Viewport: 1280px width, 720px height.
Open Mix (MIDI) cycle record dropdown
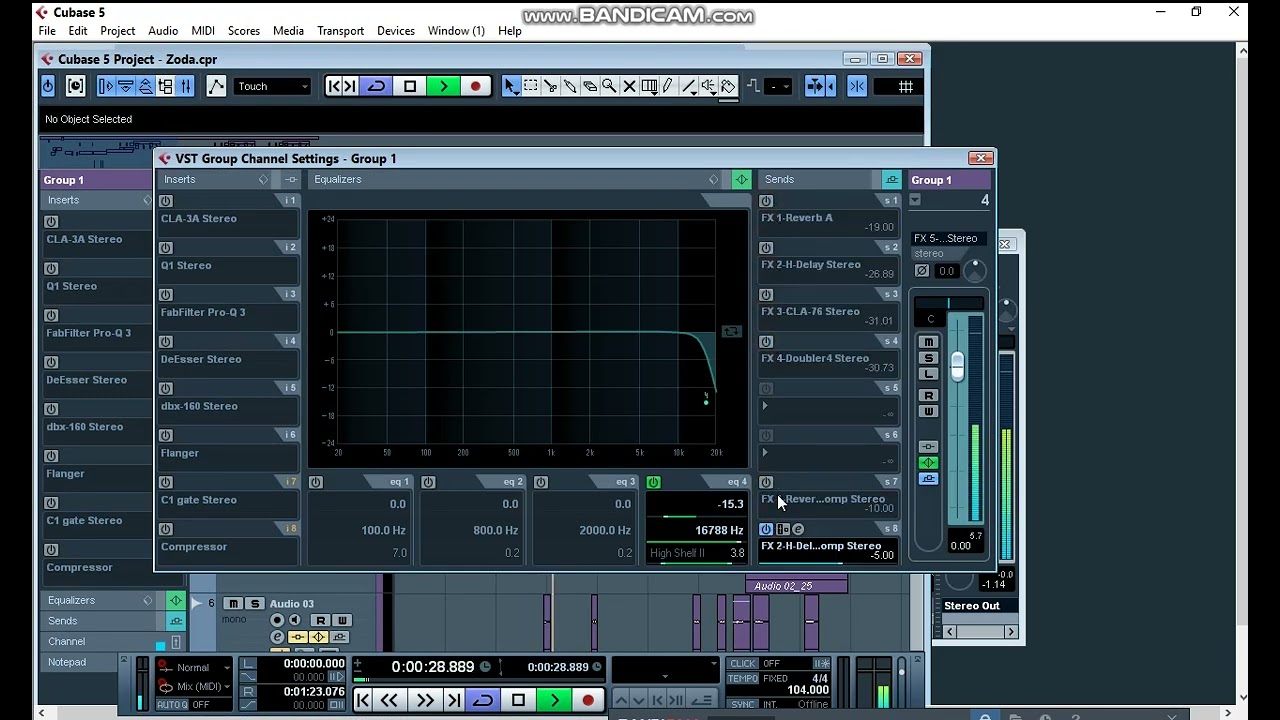196,686
